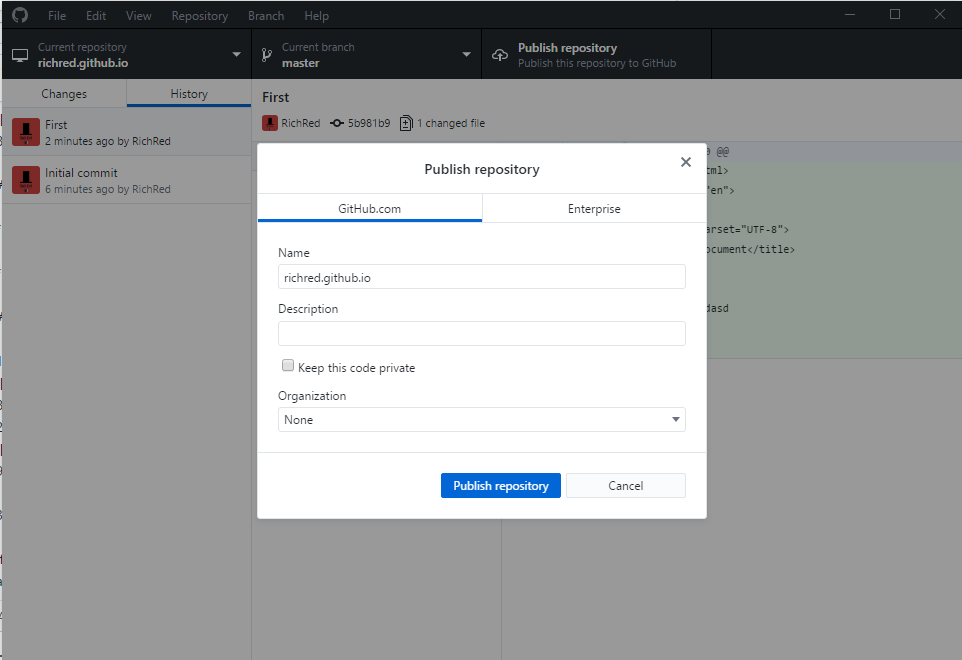962x660 pixels.
Task: Click commit hash icon beside 5b981b9
Action: pyautogui.click(x=337, y=123)
